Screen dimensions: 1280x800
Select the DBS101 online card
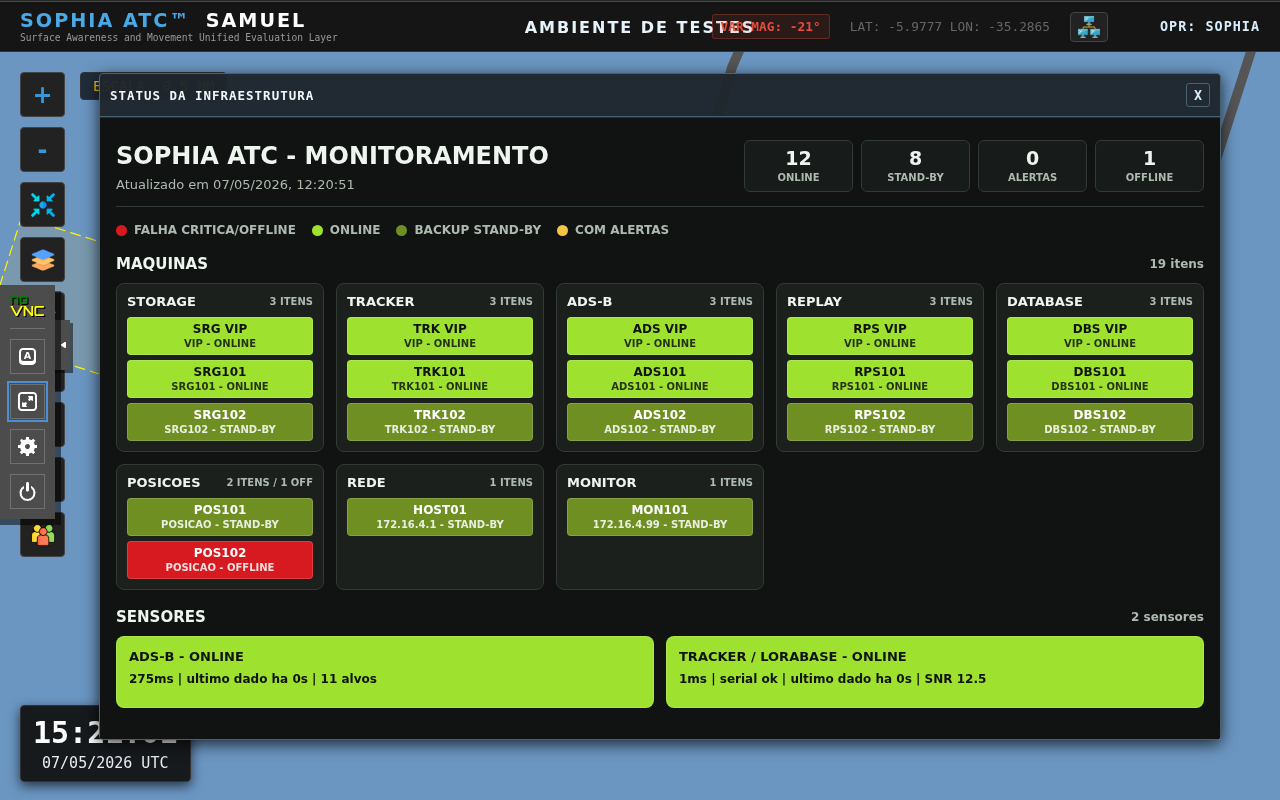[x=1100, y=379]
